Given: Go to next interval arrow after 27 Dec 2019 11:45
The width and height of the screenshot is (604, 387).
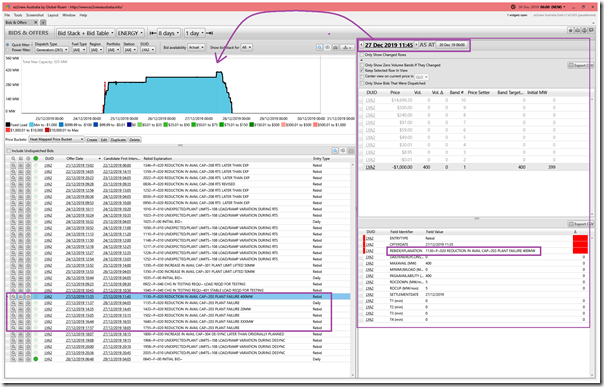Looking at the screenshot, I should (416, 45).
